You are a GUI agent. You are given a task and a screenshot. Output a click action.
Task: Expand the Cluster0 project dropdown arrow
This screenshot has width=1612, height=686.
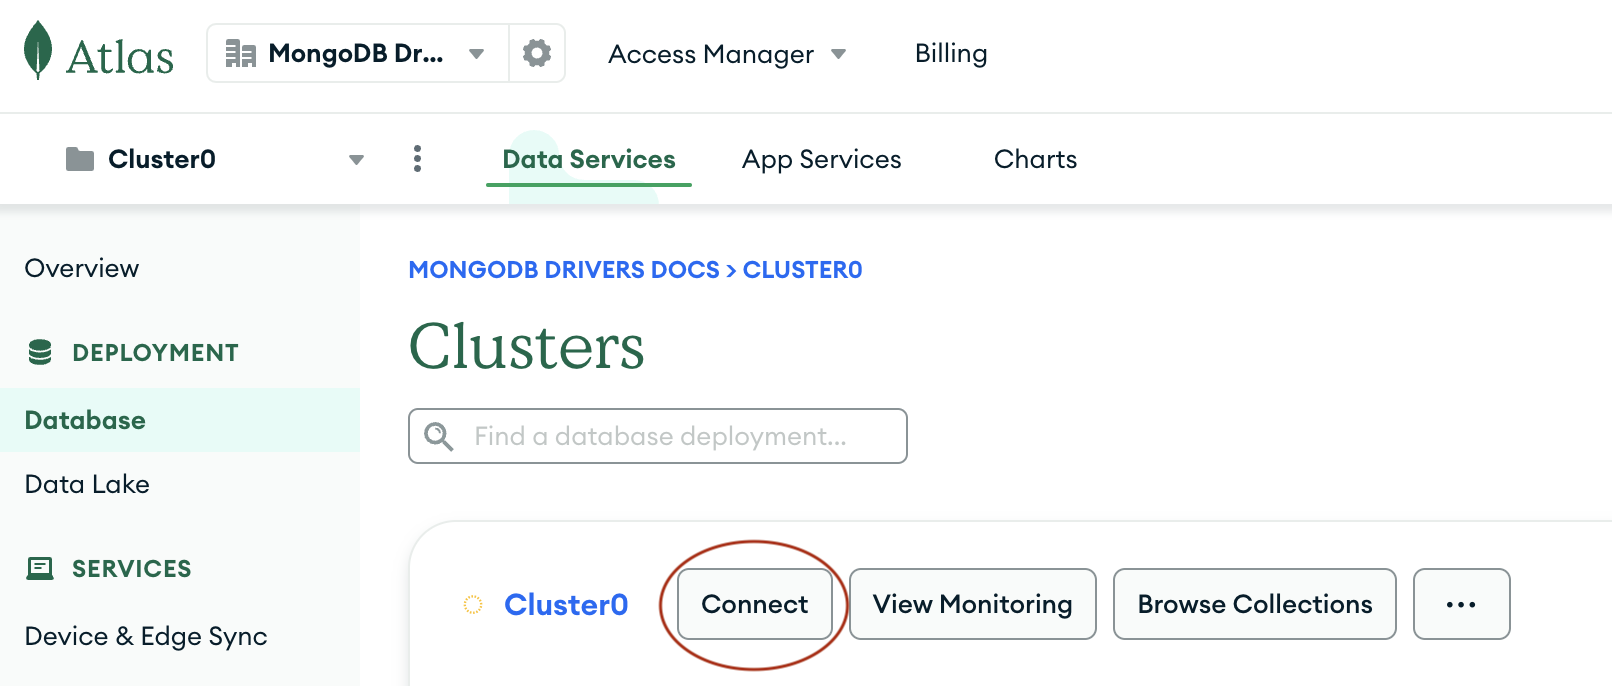pos(356,160)
